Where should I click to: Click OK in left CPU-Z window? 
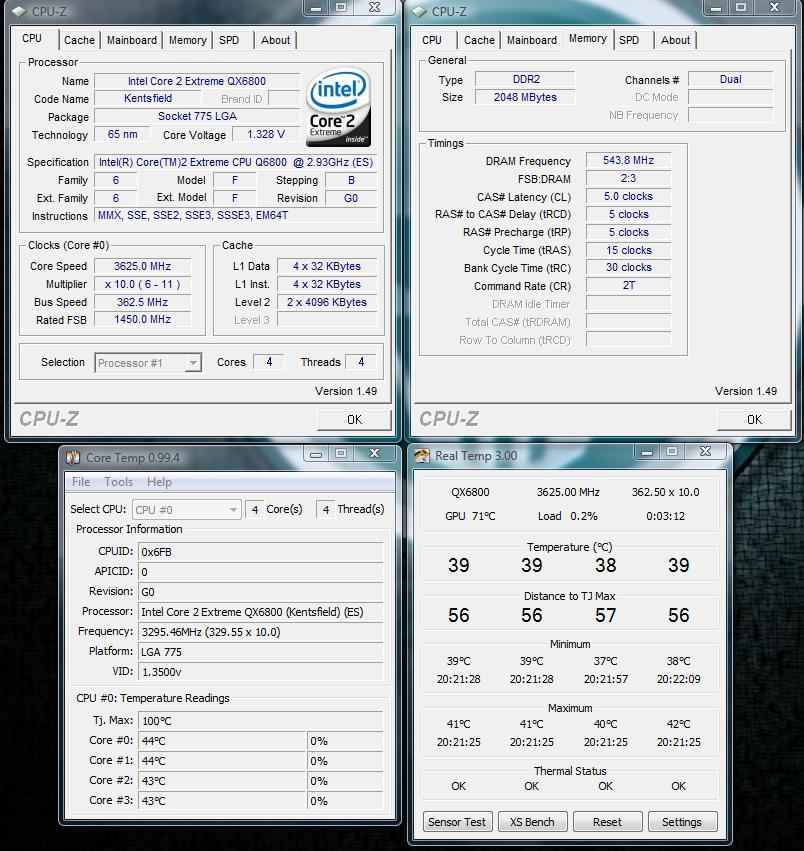(x=354, y=420)
